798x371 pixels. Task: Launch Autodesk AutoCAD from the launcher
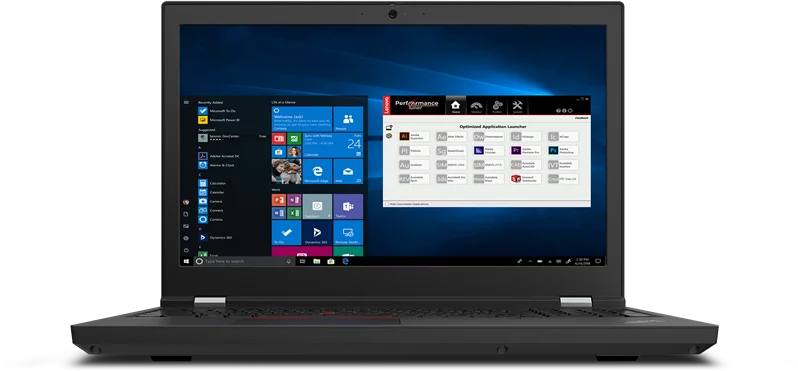coord(526,165)
